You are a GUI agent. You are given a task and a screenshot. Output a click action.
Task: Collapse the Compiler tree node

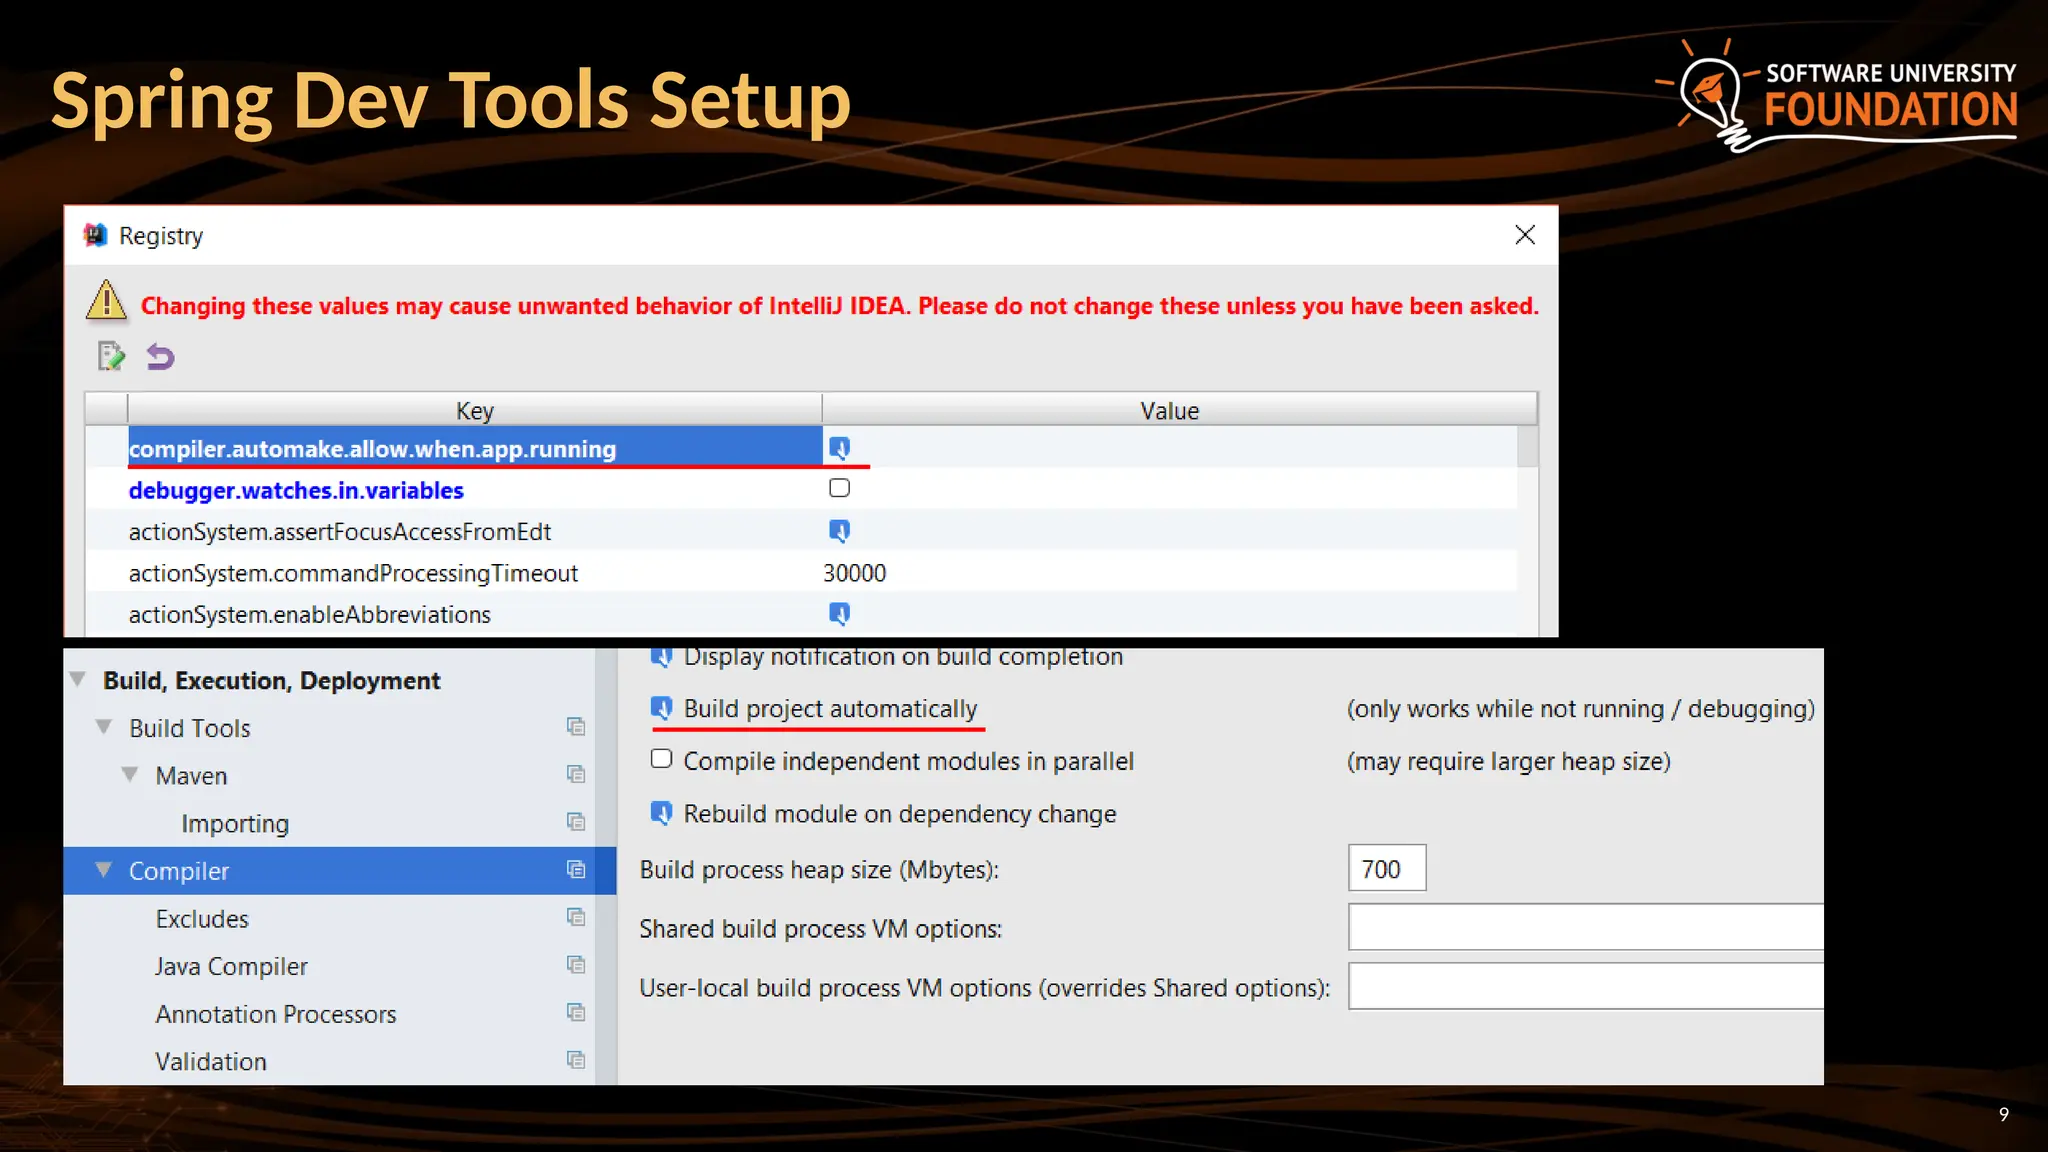click(104, 870)
